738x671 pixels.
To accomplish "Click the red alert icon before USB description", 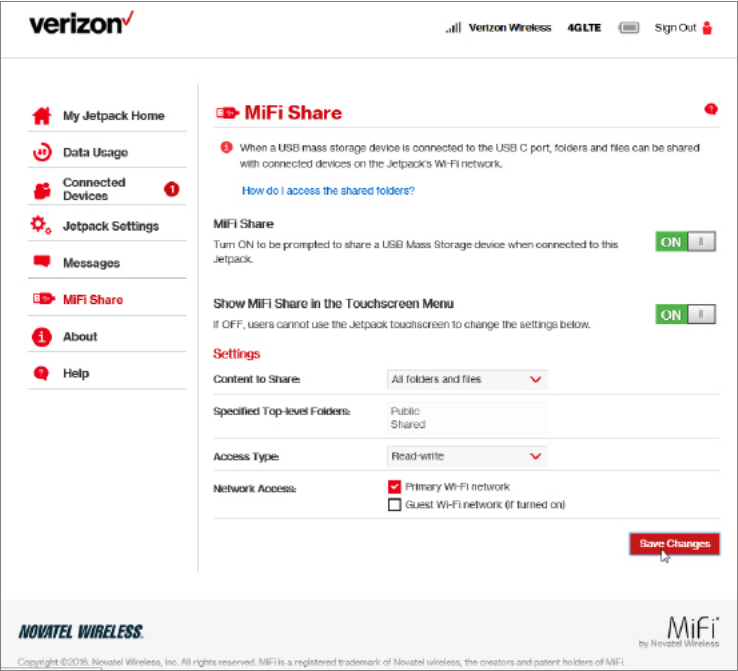I will pos(226,147).
